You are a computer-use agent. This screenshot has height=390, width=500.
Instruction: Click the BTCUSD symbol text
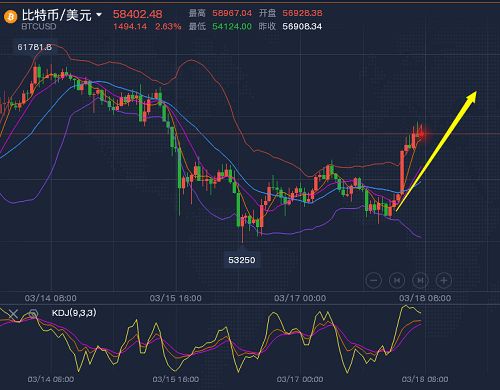pyautogui.click(x=39, y=27)
